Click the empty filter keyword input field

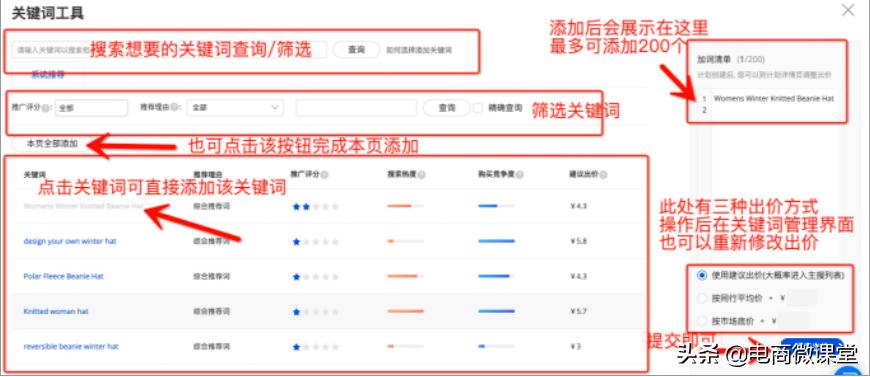point(356,108)
